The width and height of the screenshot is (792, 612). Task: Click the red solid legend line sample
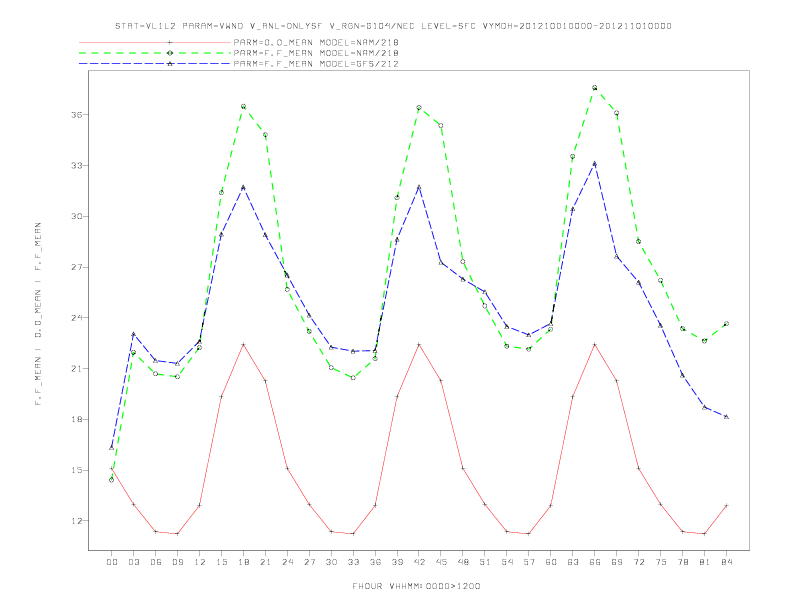point(155,42)
